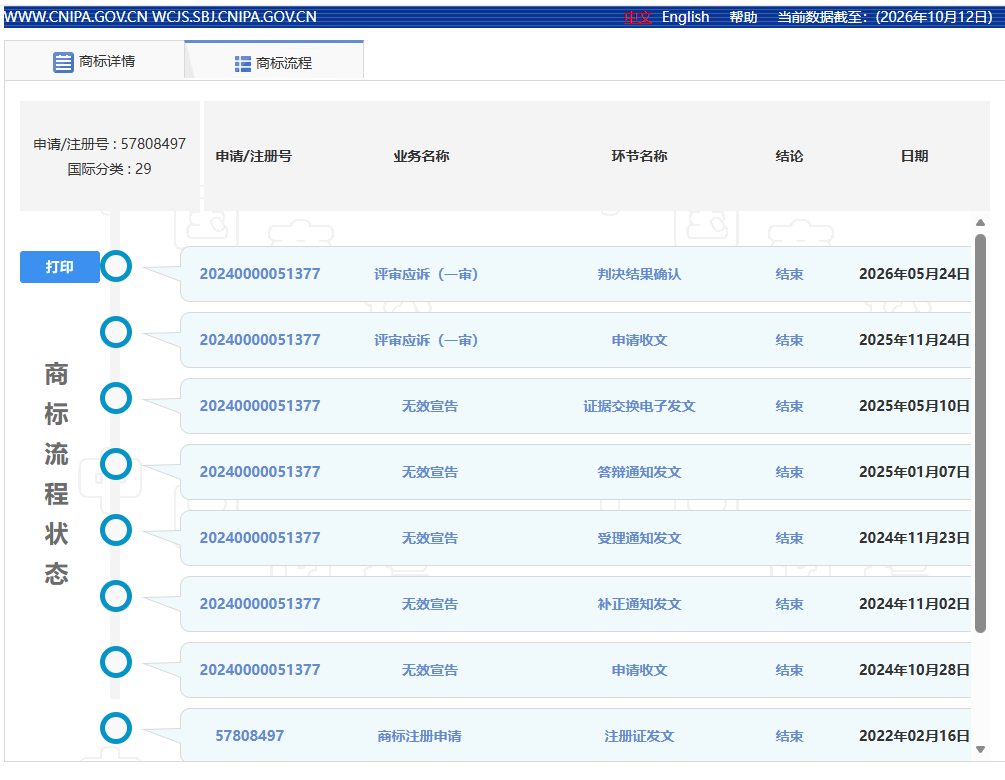Viewport: 1005px width, 780px height.
Task: Select 无效宣告 in 2024年10月28日 row
Action: (x=429, y=670)
